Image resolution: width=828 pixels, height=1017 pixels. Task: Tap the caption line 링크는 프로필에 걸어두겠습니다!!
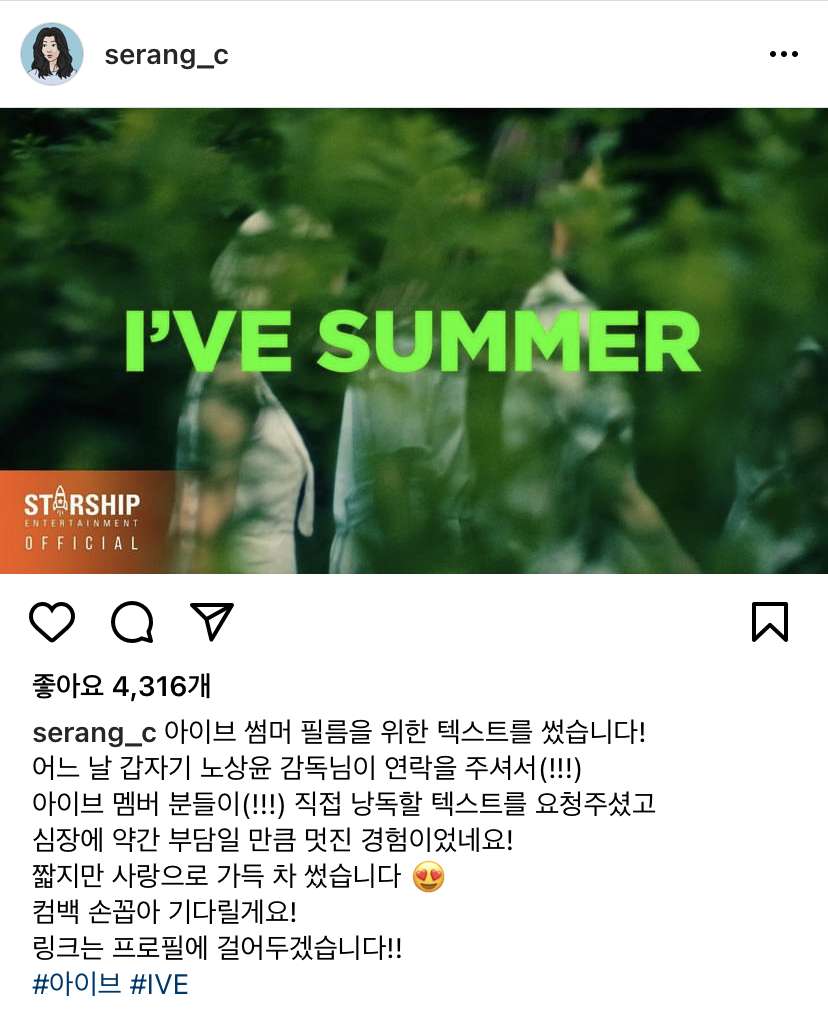(x=217, y=948)
